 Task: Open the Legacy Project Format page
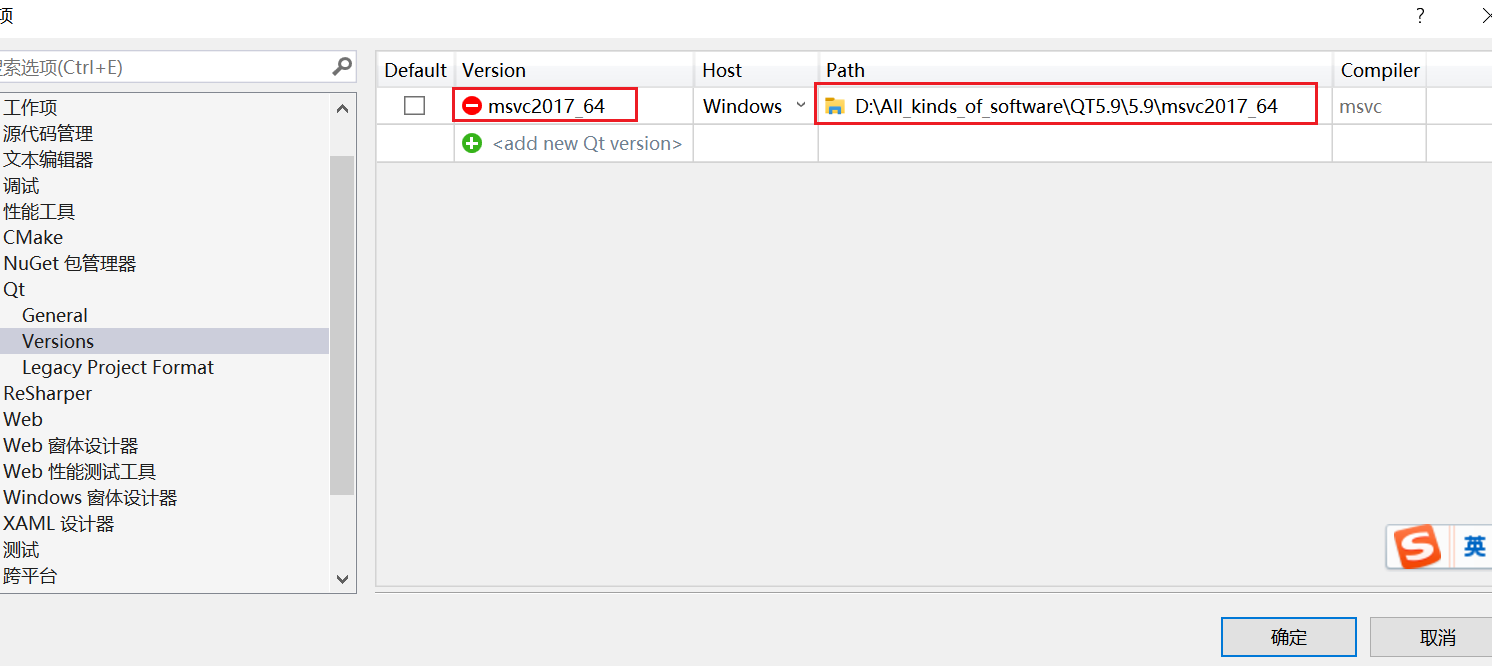pos(118,366)
